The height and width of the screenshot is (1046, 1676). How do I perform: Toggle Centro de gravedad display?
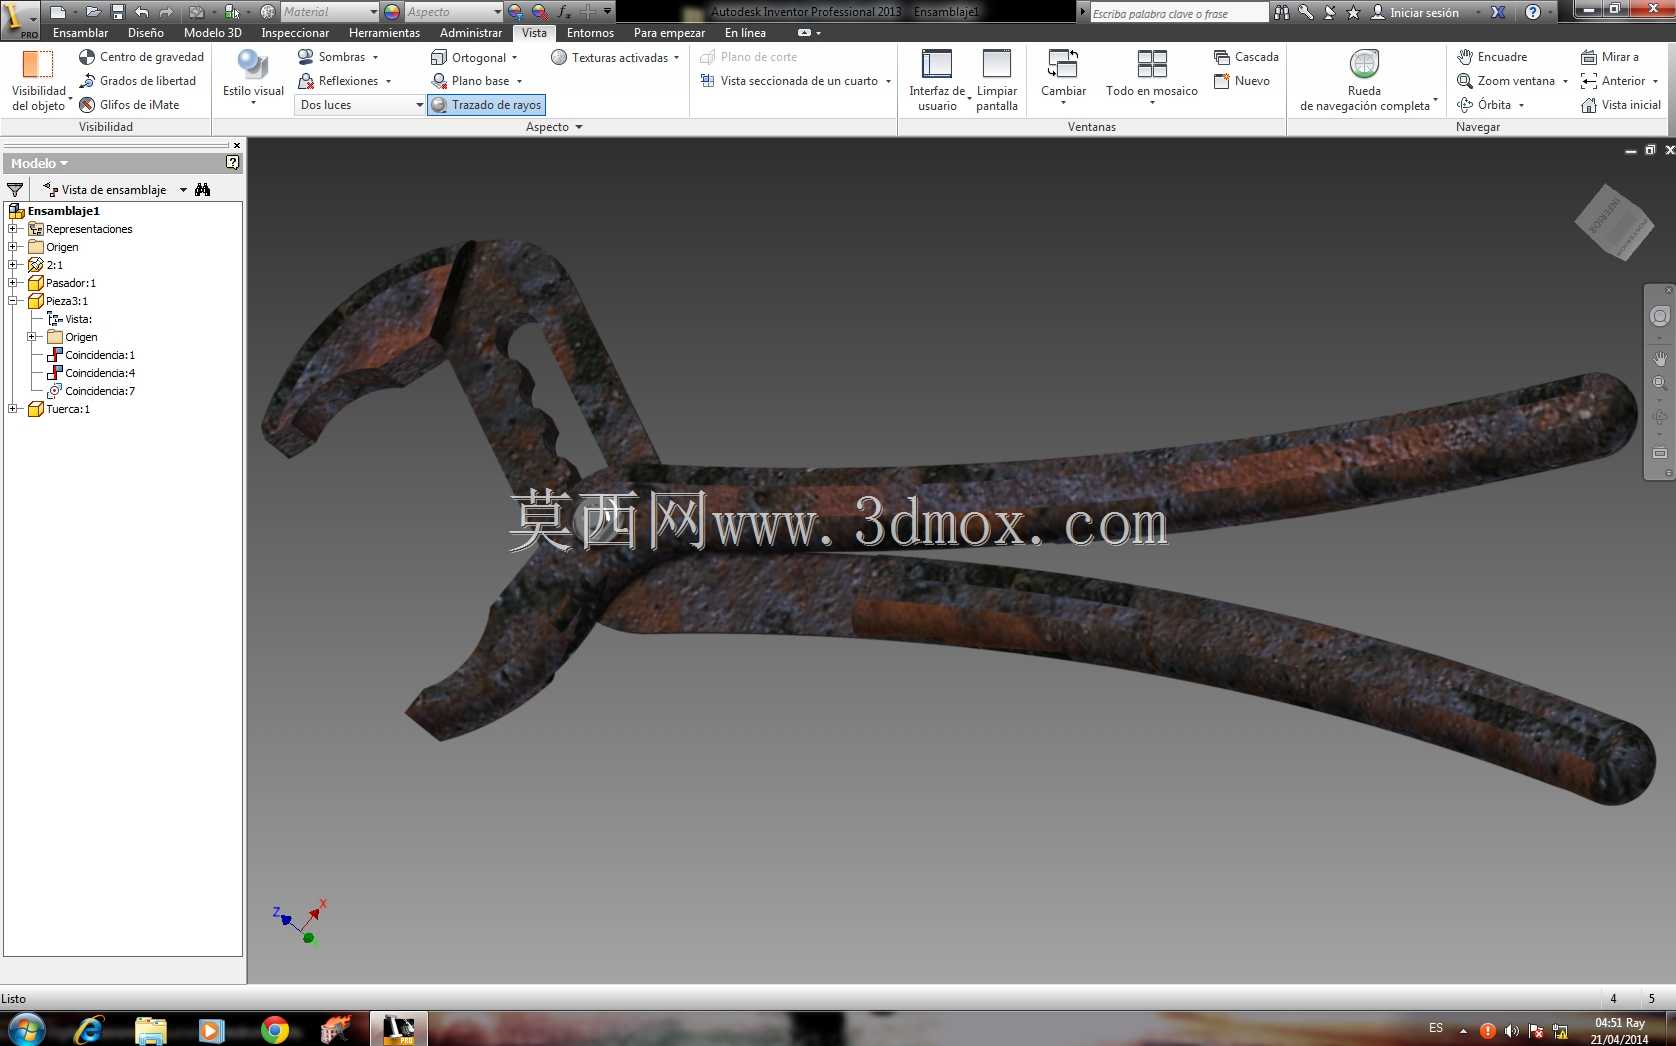pos(141,57)
